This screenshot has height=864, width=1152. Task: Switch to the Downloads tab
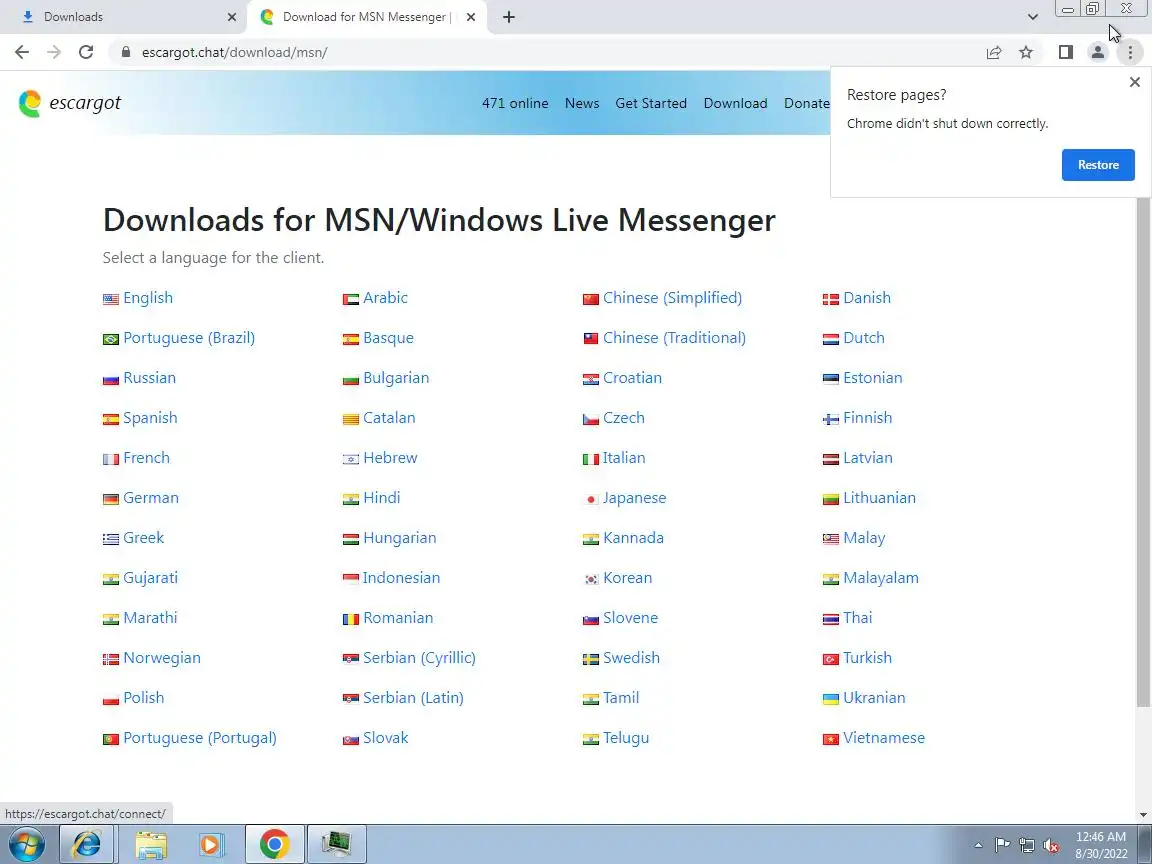(x=120, y=17)
